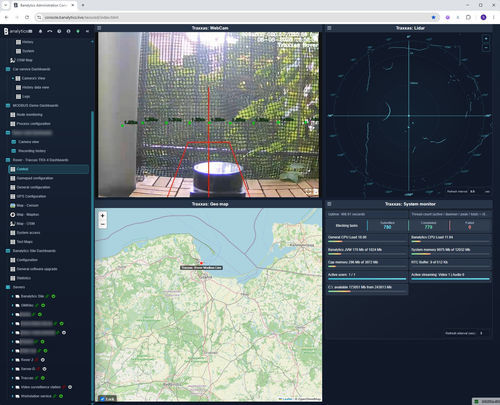Open the Control dashboard item
This screenshot has width=500, height=405.
coord(49,169)
